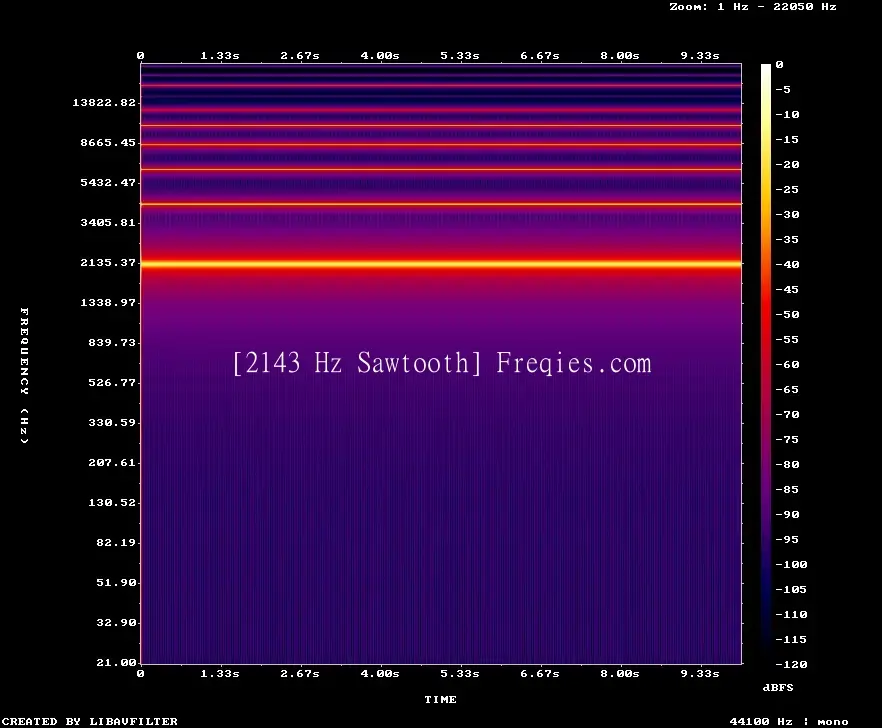Select the 51.90 frequency label

pos(116,582)
